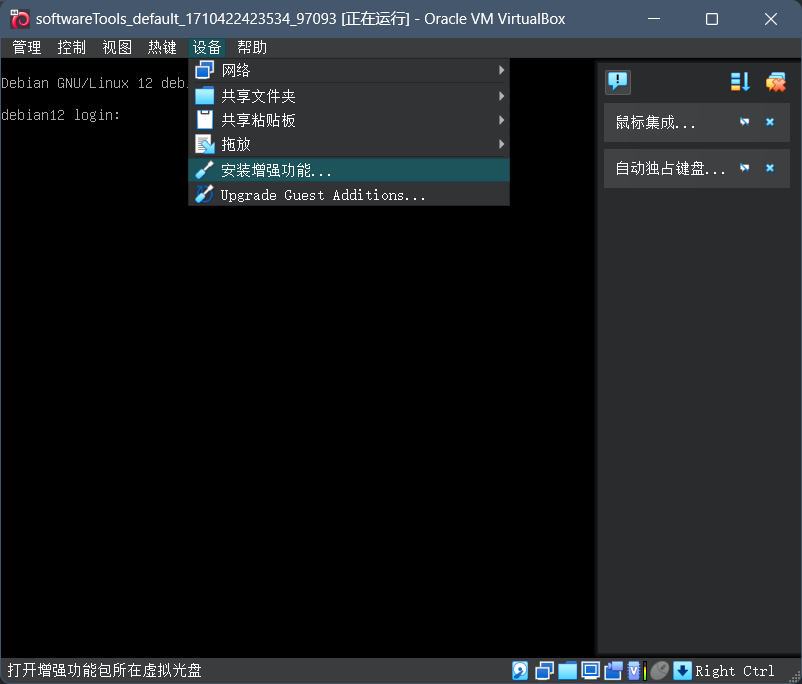Click the network status bar icon

click(545, 671)
